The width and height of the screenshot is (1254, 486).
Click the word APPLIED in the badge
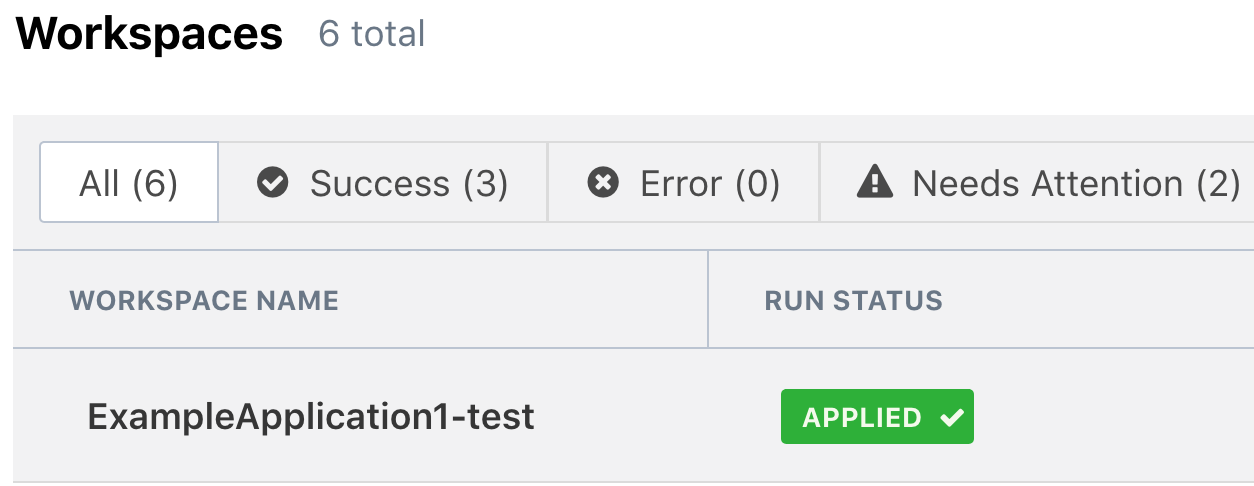click(x=862, y=417)
